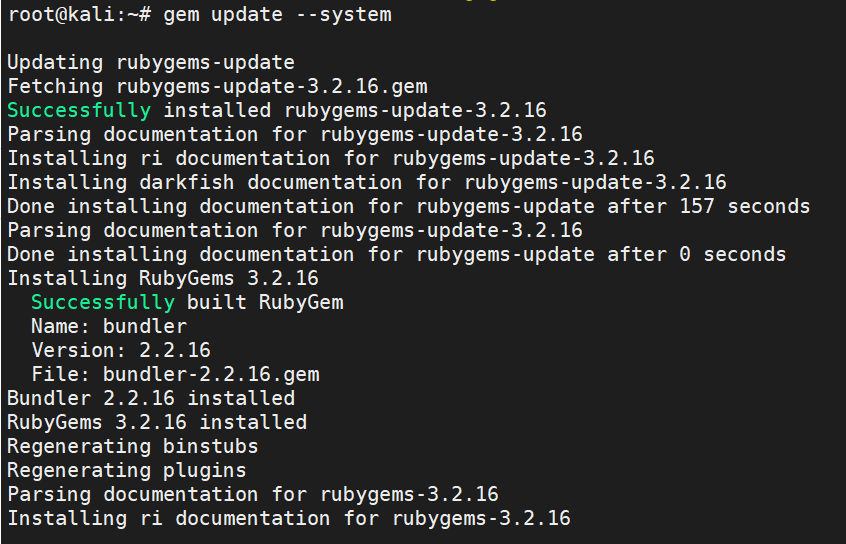Click 'Installing RubyGems 3.2.16' line
Screen dimensions: 846x544
pyautogui.click(x=163, y=278)
